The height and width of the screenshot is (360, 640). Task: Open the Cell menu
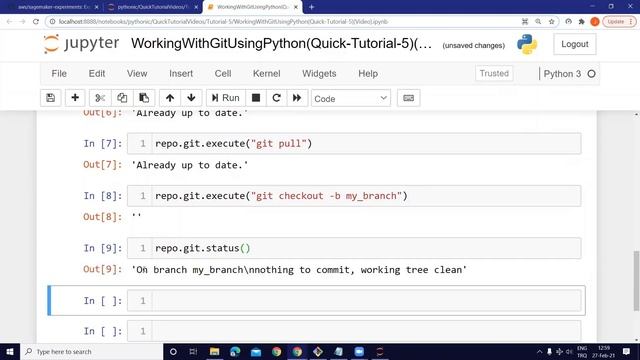coord(223,73)
